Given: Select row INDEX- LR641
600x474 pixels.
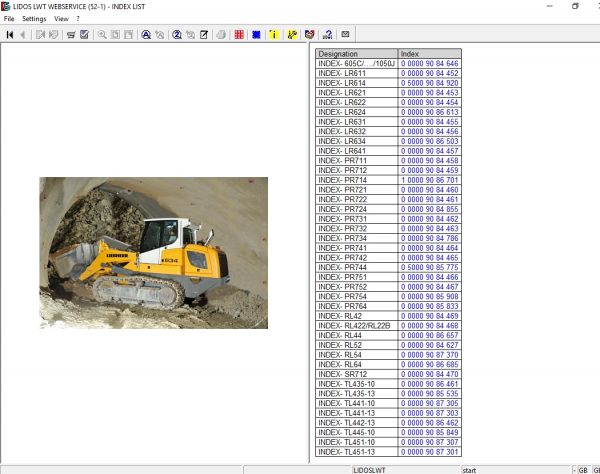Looking at the screenshot, I should tap(388, 151).
